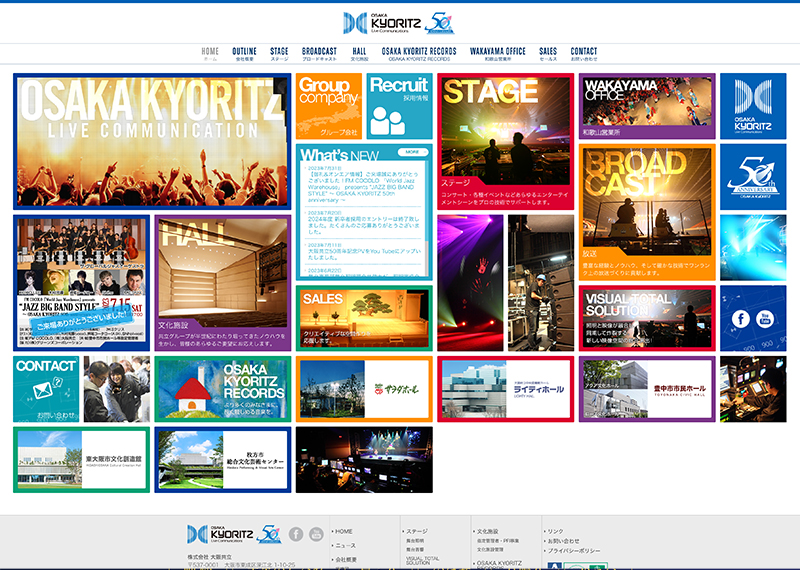Screen dimensions: 800x570
Task: Click the MORE button in What's NEW
Action: [x=411, y=152]
